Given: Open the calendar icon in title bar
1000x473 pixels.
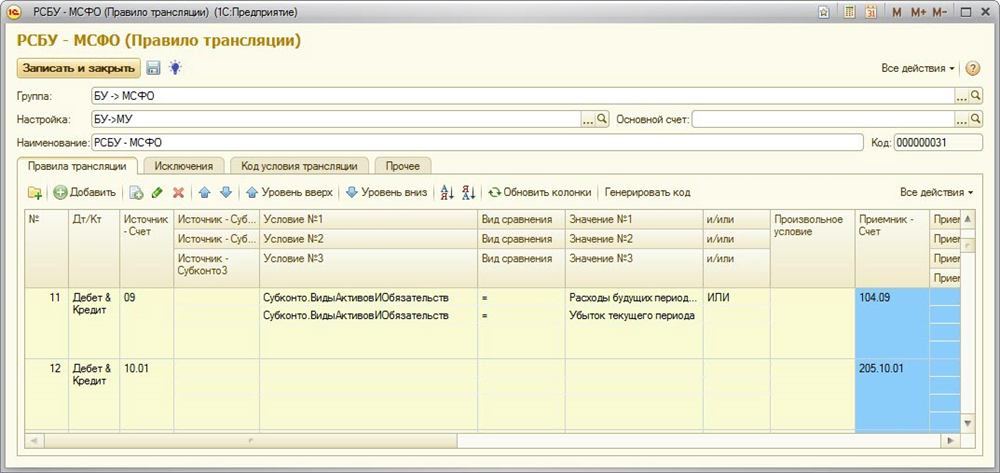Looking at the screenshot, I should [870, 12].
